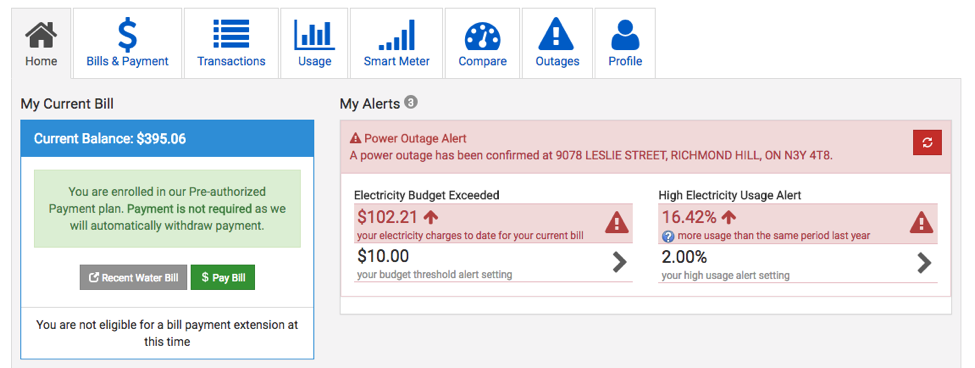Click 'your electricity charges to date' text
This screenshot has height=368, width=975.
[470, 237]
